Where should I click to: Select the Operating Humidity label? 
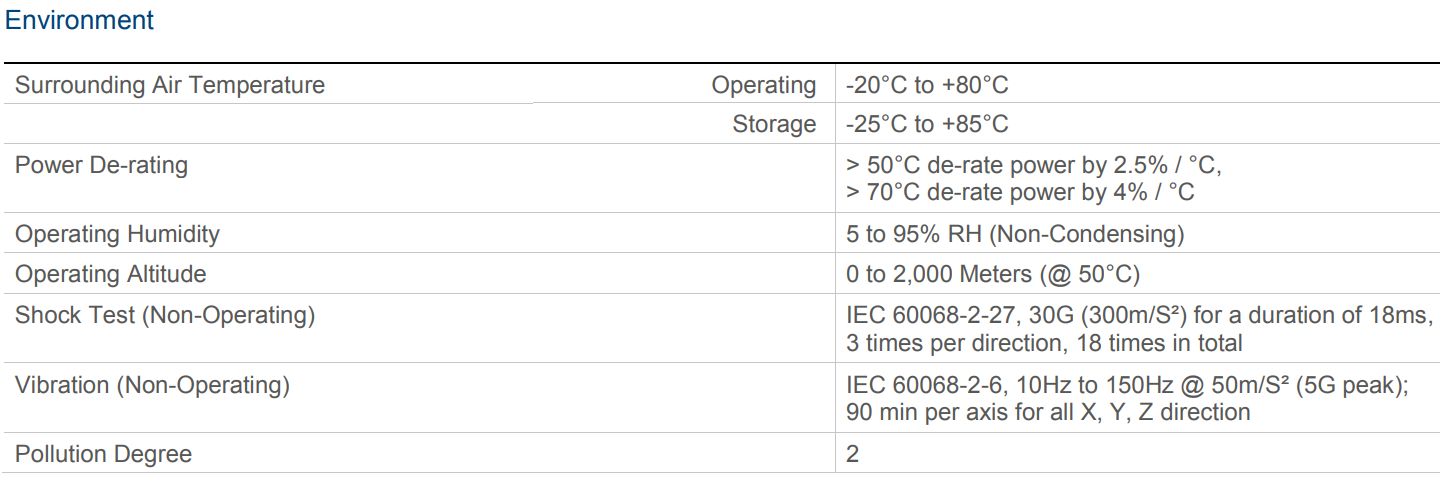click(x=117, y=234)
